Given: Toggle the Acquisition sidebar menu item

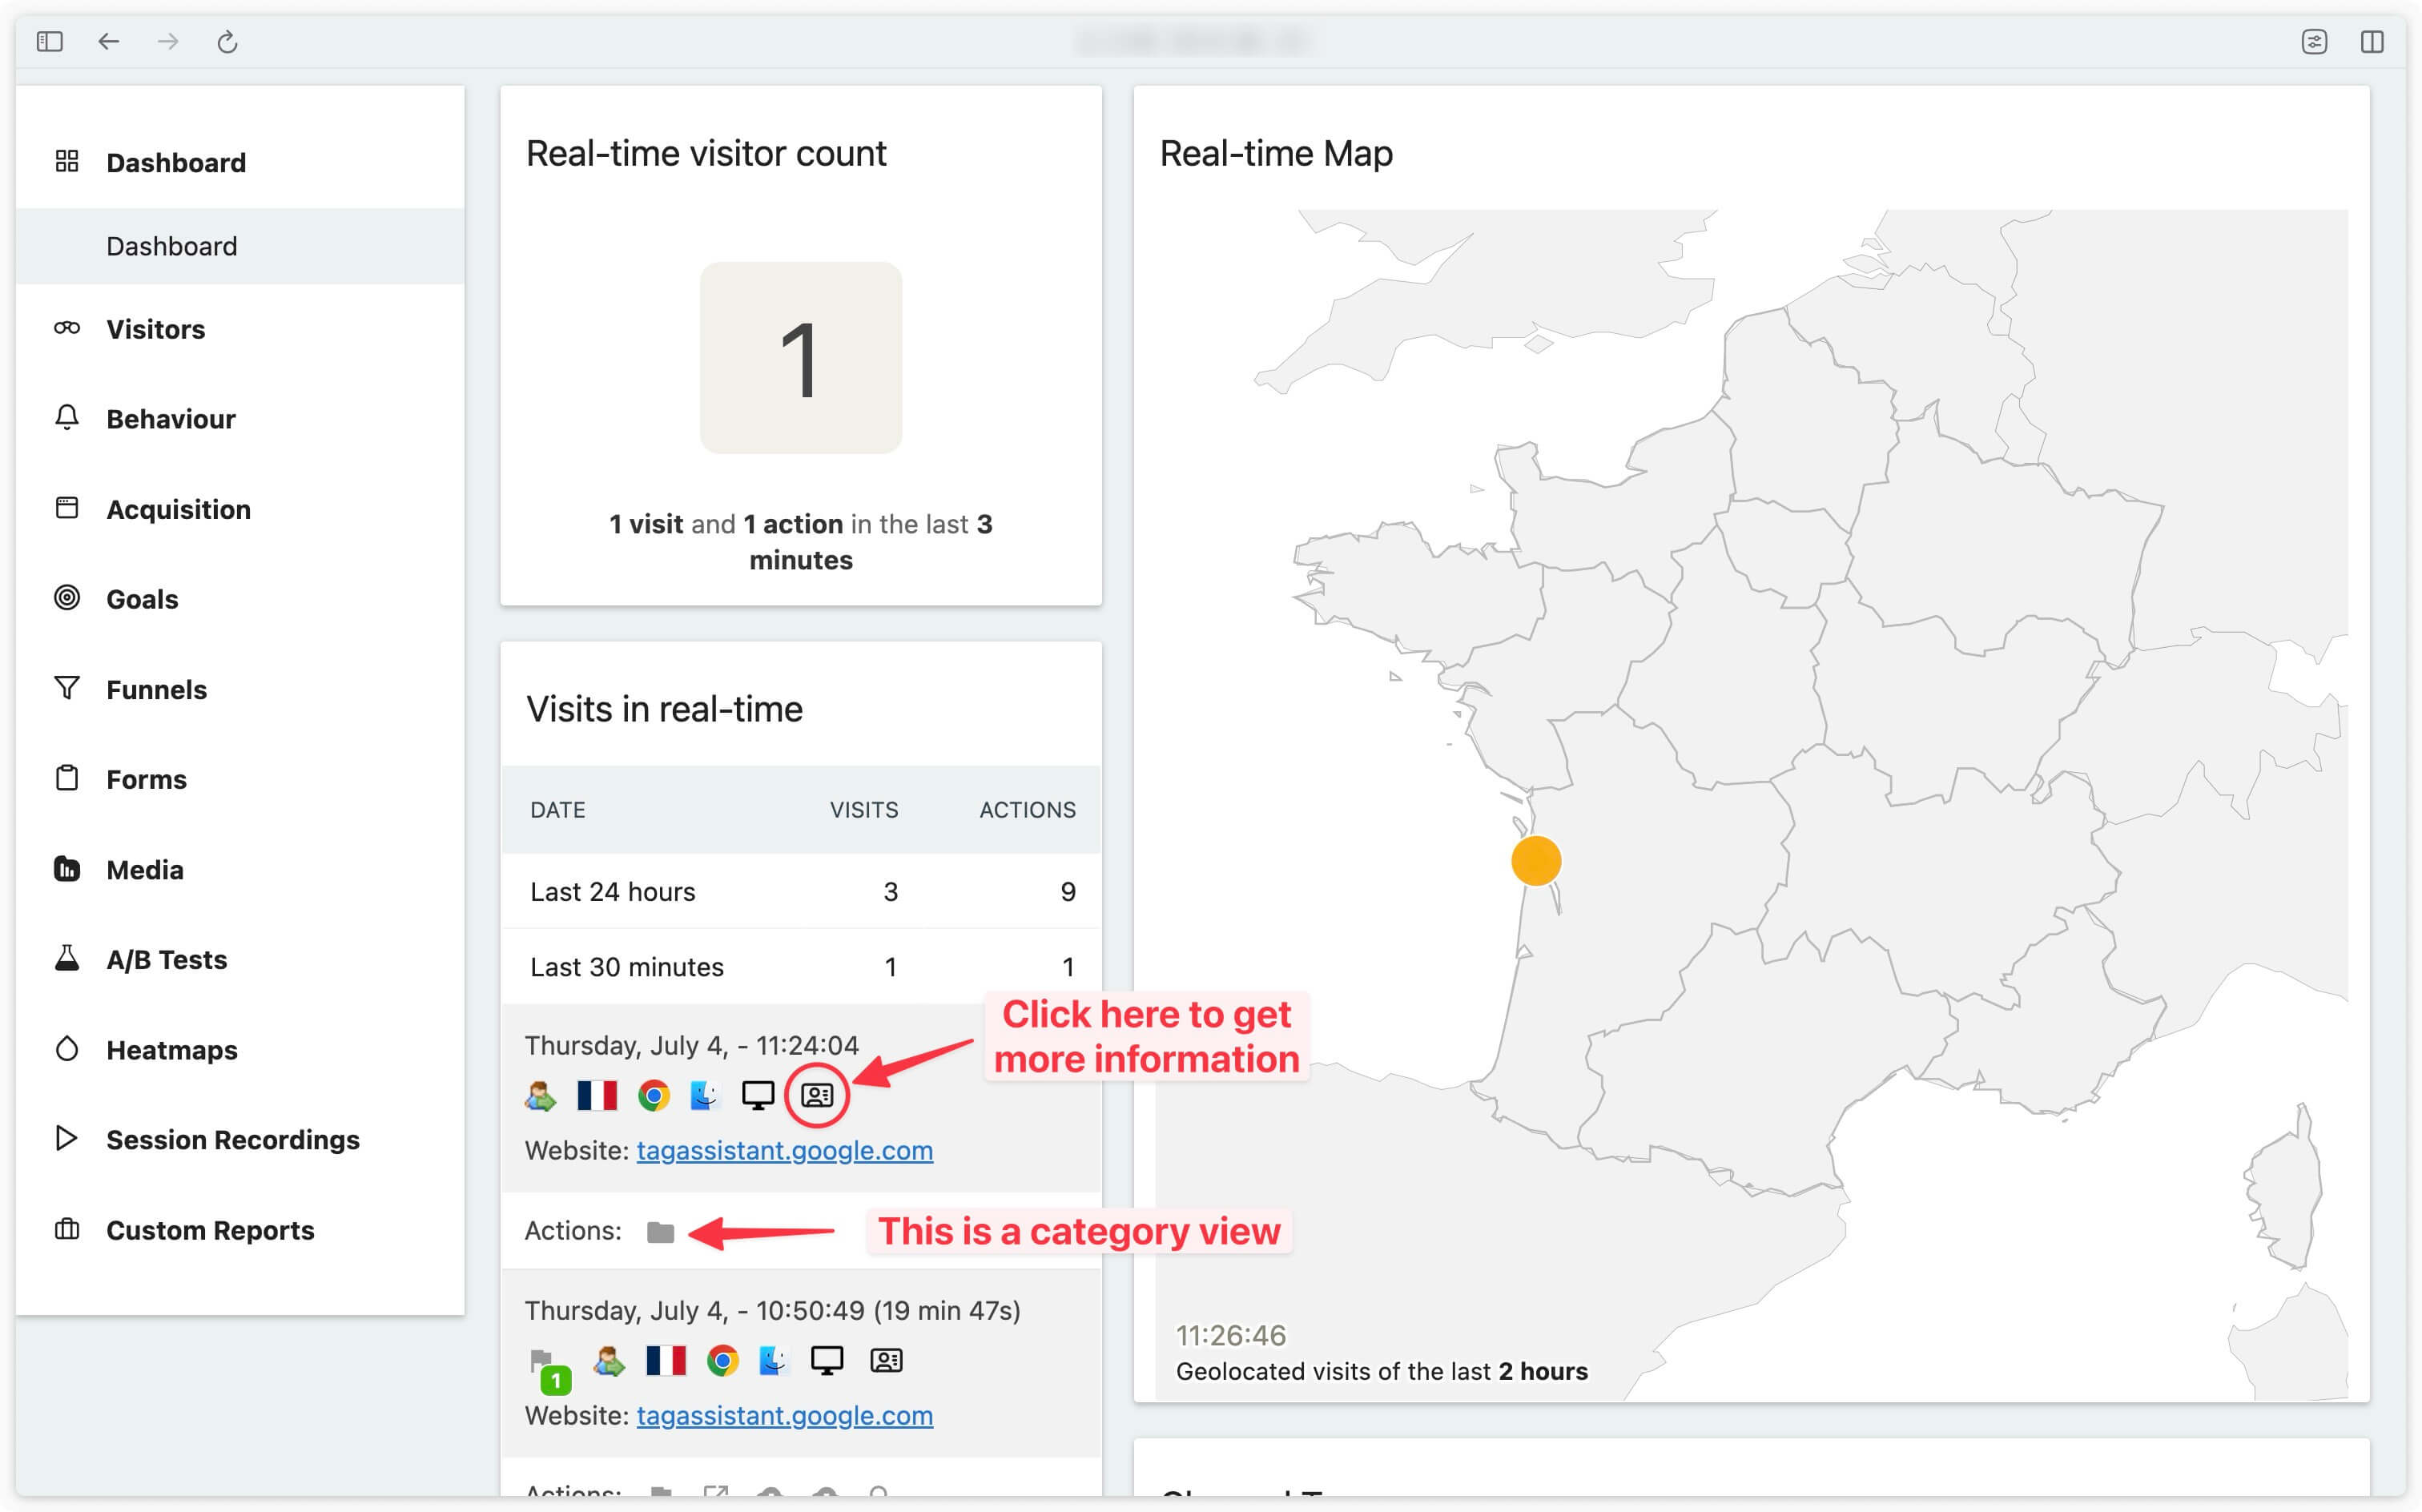Looking at the screenshot, I should [x=179, y=509].
